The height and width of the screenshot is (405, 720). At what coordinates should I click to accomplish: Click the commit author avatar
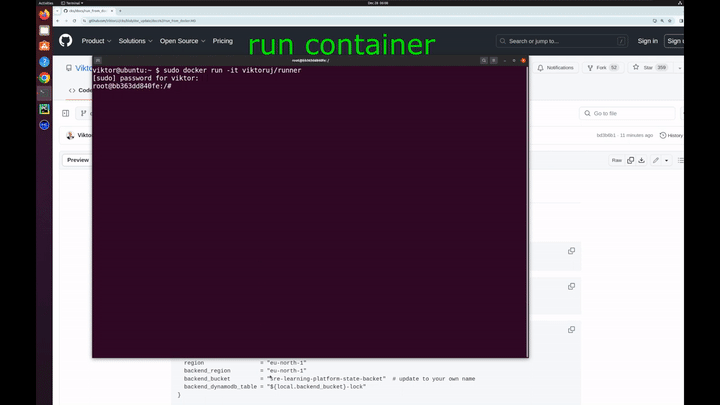(70, 135)
